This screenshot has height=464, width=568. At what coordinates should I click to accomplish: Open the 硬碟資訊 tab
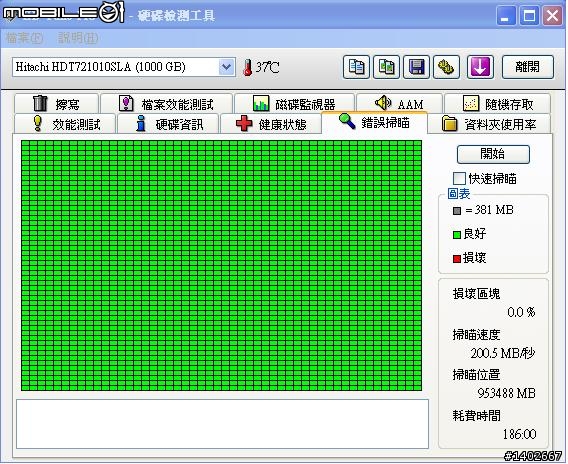[168, 124]
